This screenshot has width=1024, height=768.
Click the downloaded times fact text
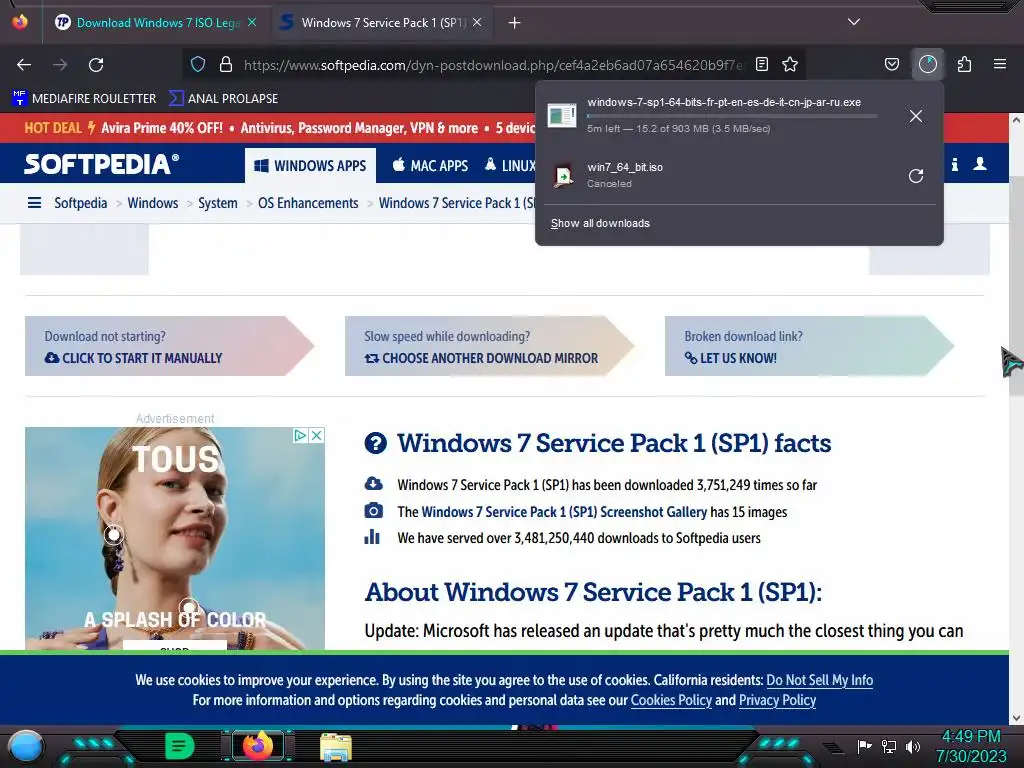tap(607, 485)
